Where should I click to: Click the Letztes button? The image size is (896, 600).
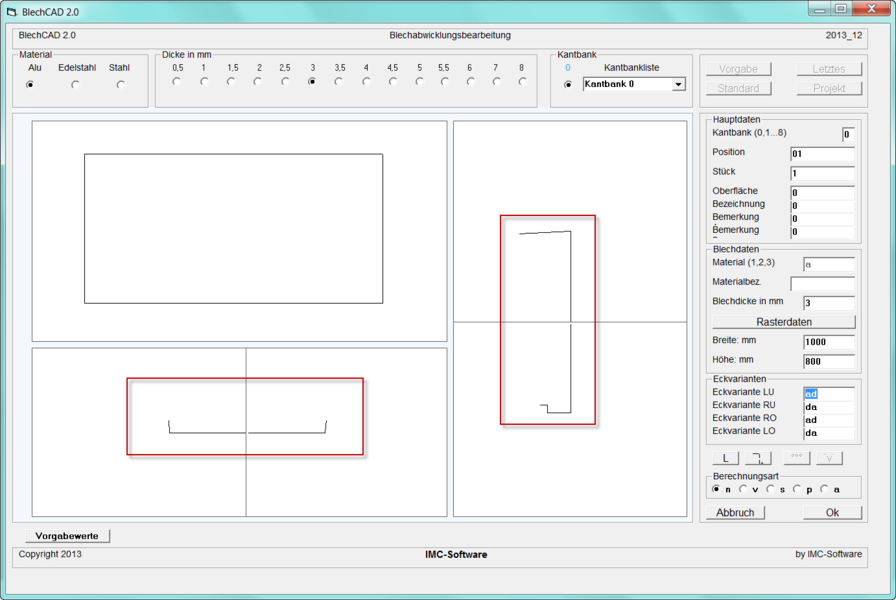pyautogui.click(x=829, y=69)
